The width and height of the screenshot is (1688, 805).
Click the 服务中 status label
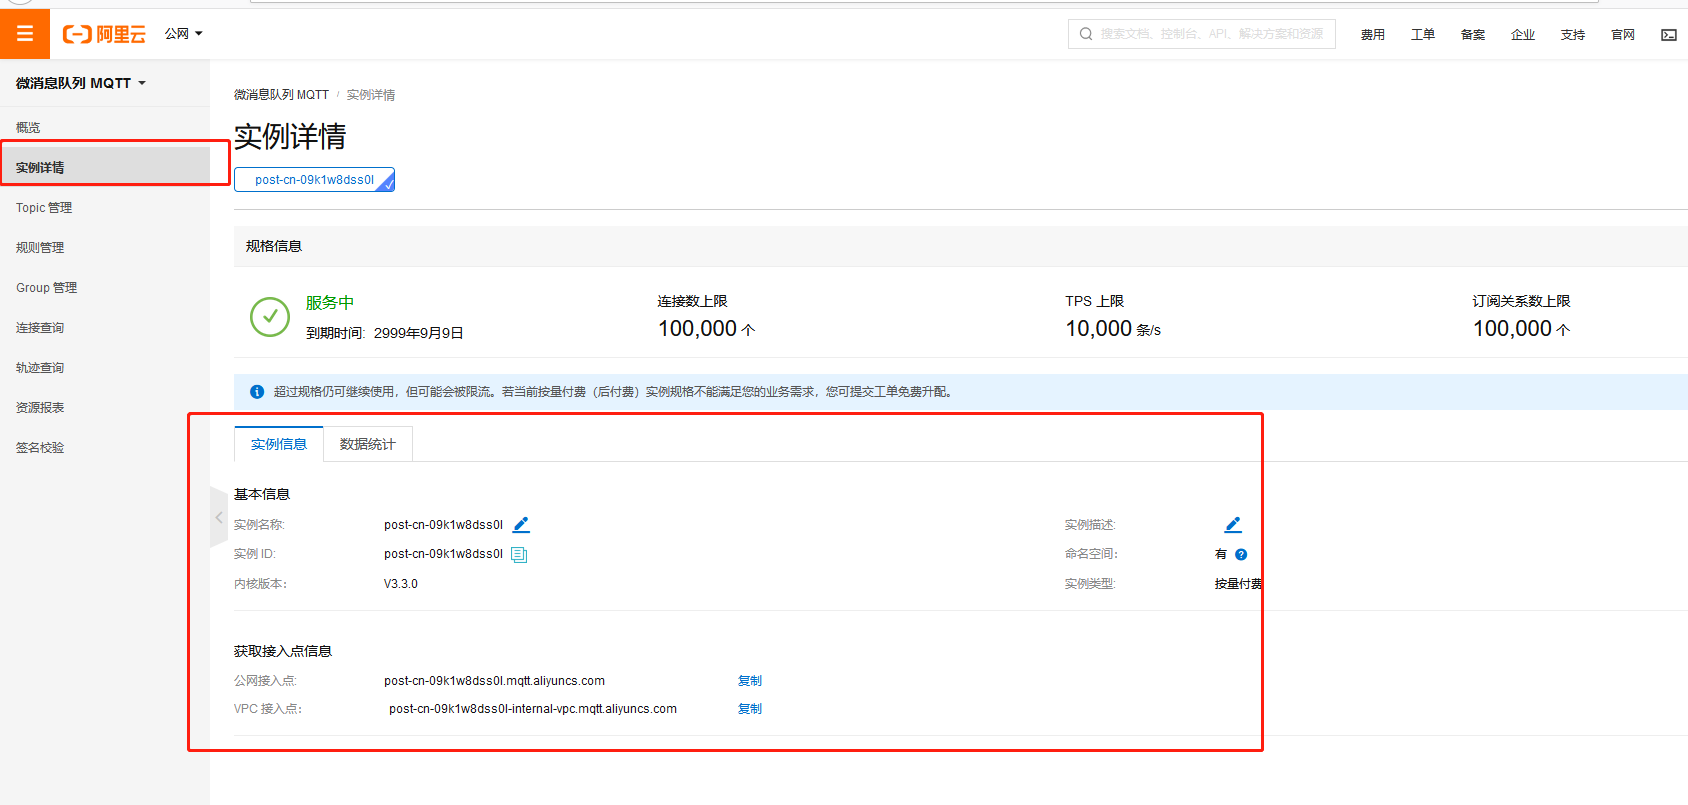[x=330, y=303]
